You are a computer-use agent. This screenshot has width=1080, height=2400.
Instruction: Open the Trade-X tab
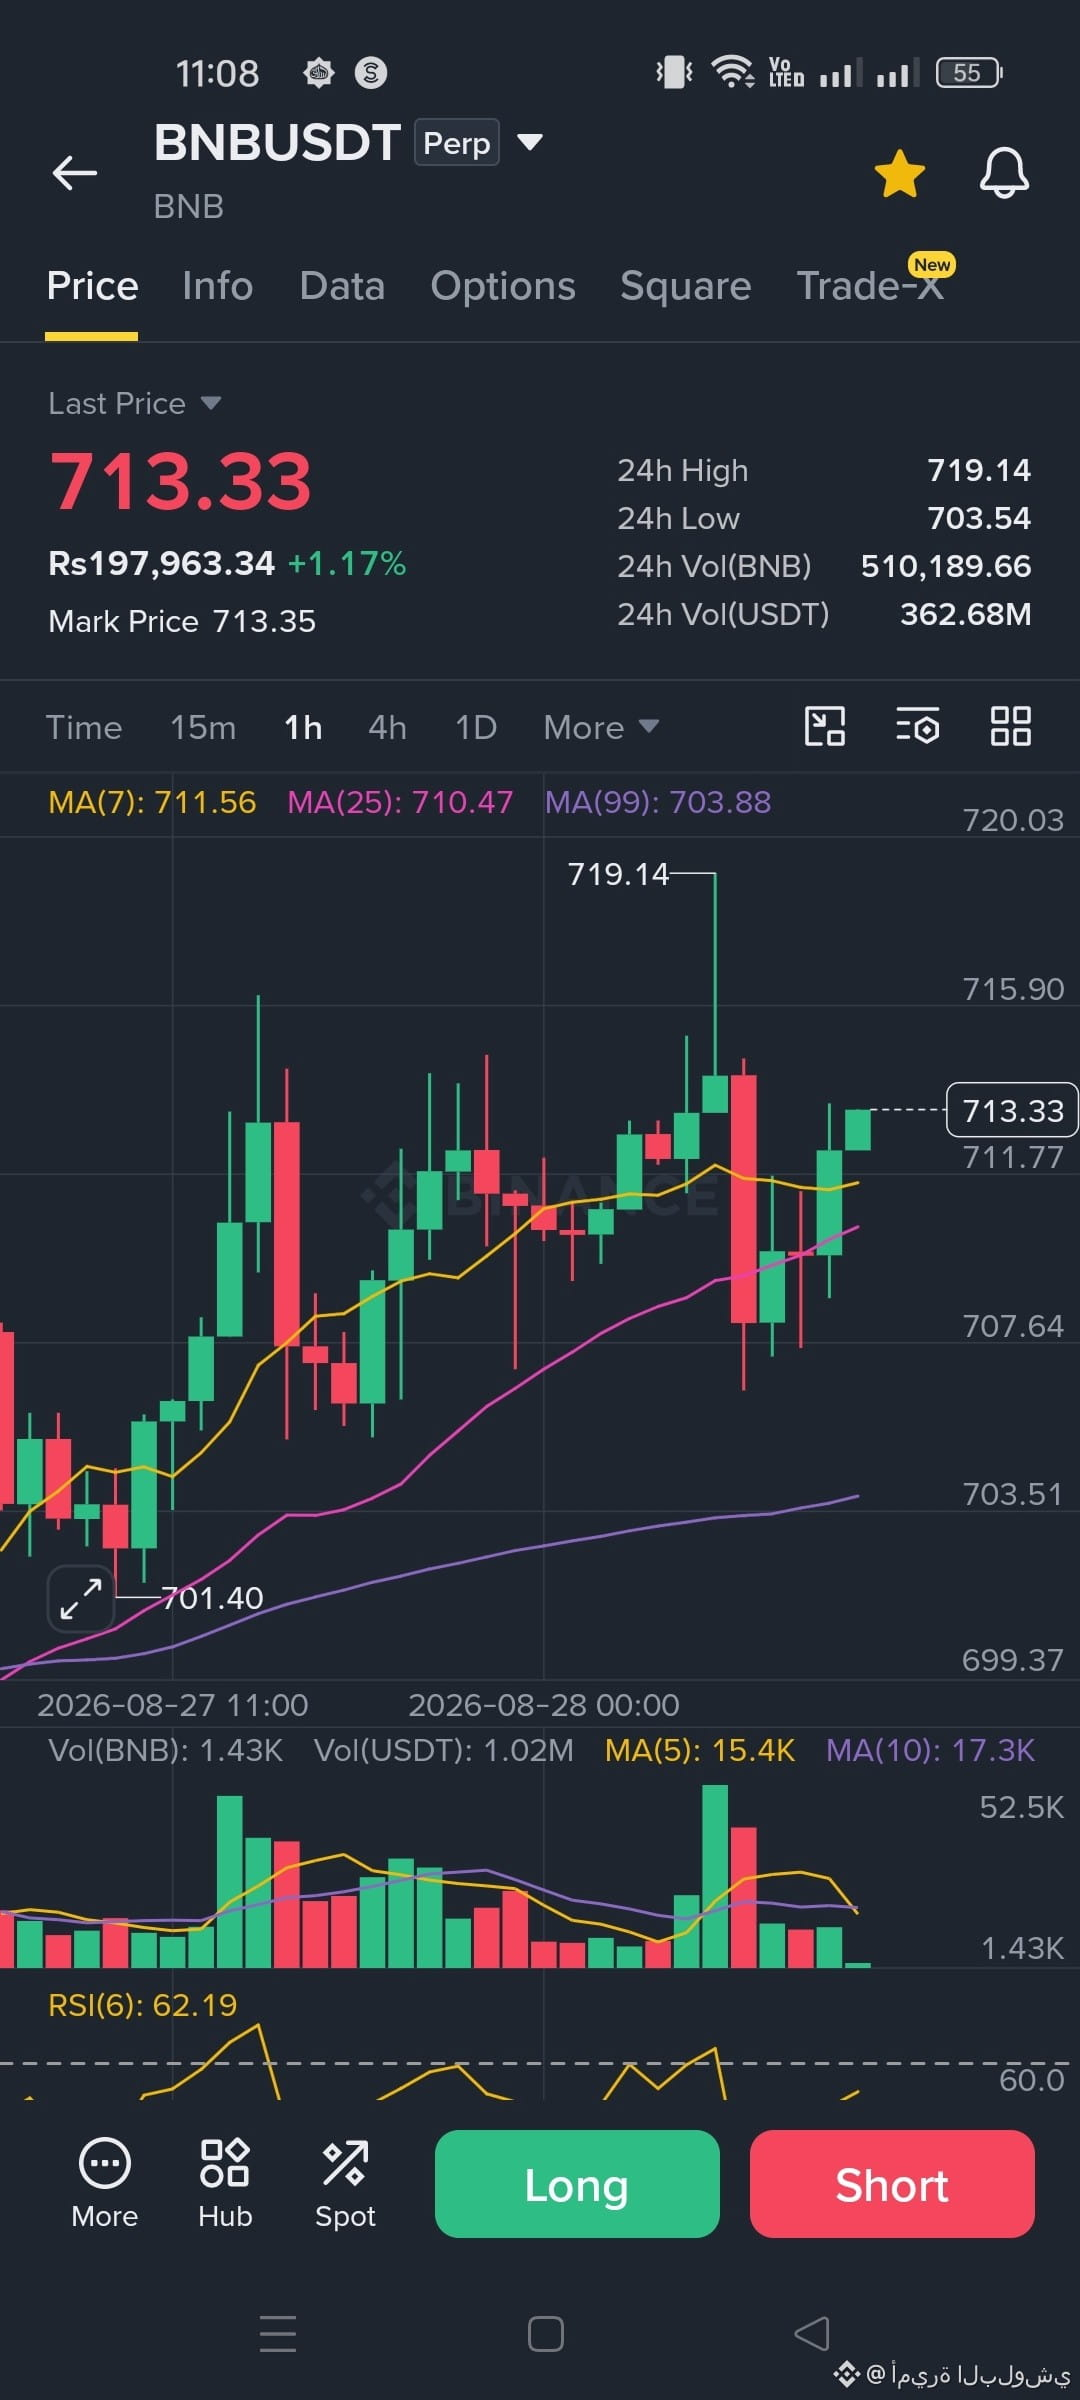(x=870, y=286)
